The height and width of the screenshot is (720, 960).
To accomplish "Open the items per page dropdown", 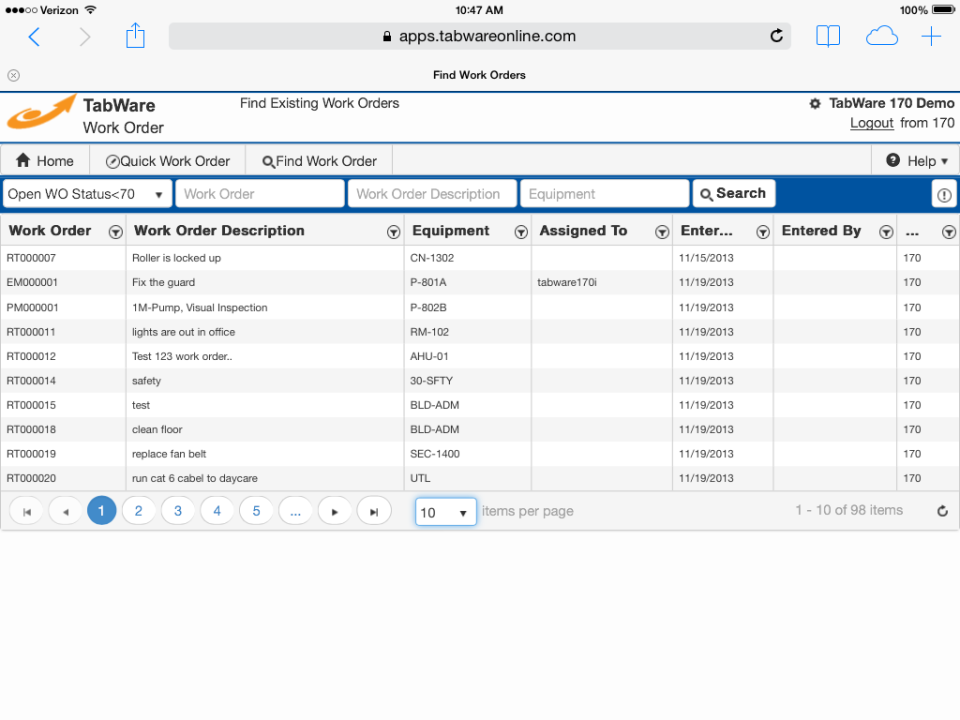I will tap(445, 510).
